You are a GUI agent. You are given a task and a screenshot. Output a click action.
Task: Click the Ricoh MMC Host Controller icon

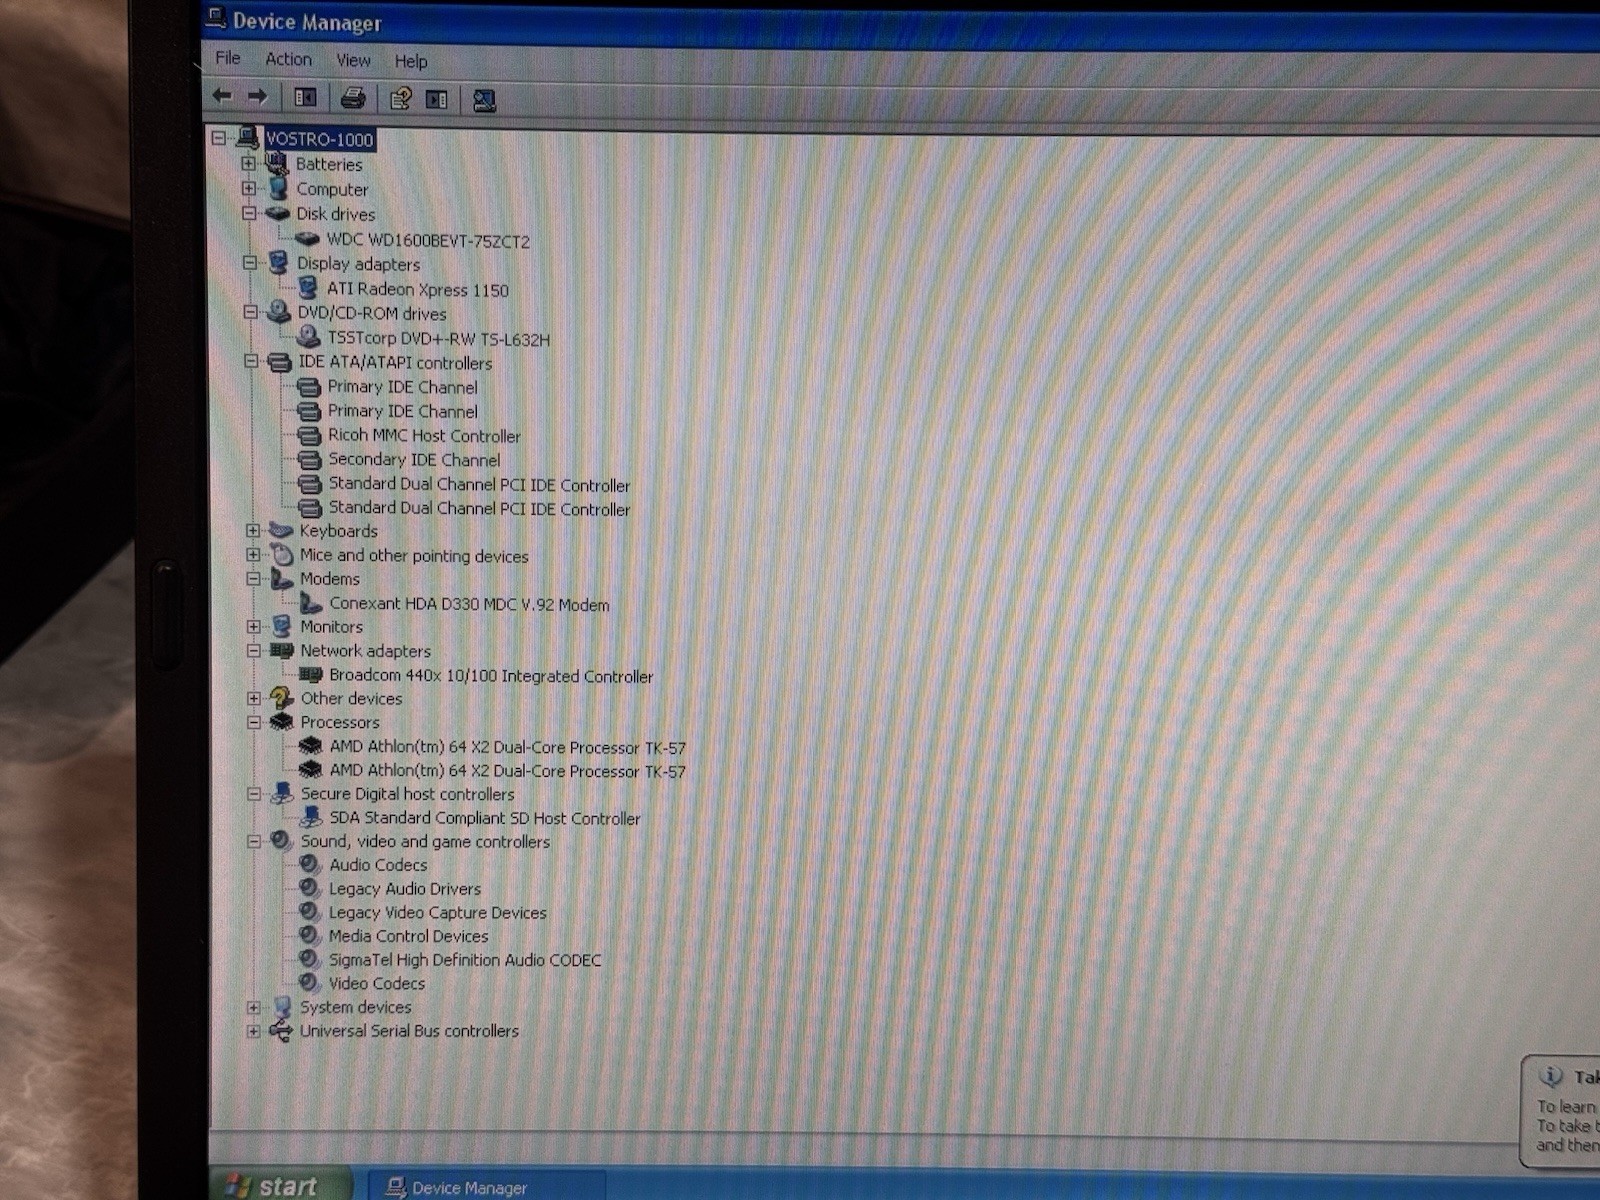coord(310,435)
